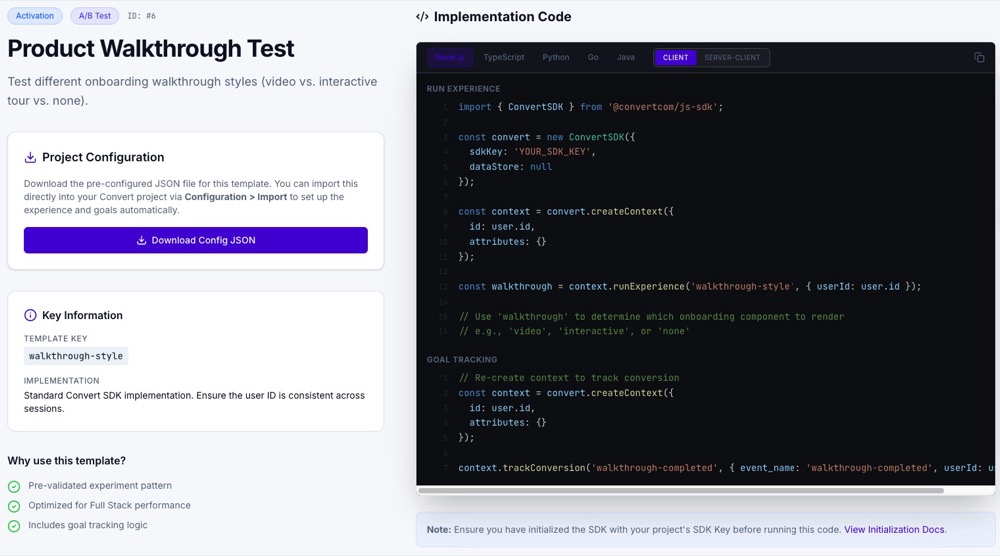Click the download icon beside Project Configuration
This screenshot has height=556, width=1000.
click(30, 157)
